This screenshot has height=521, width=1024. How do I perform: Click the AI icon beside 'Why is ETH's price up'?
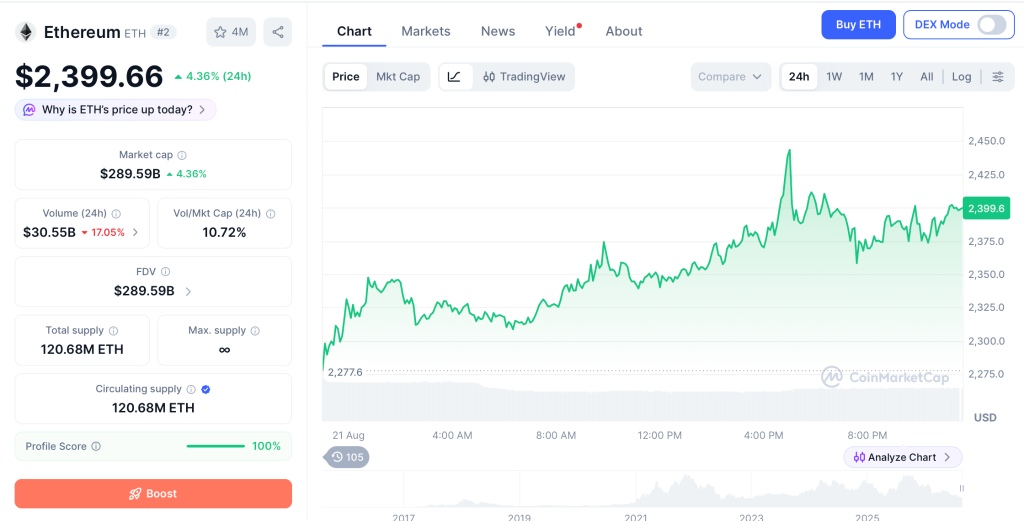(29, 110)
